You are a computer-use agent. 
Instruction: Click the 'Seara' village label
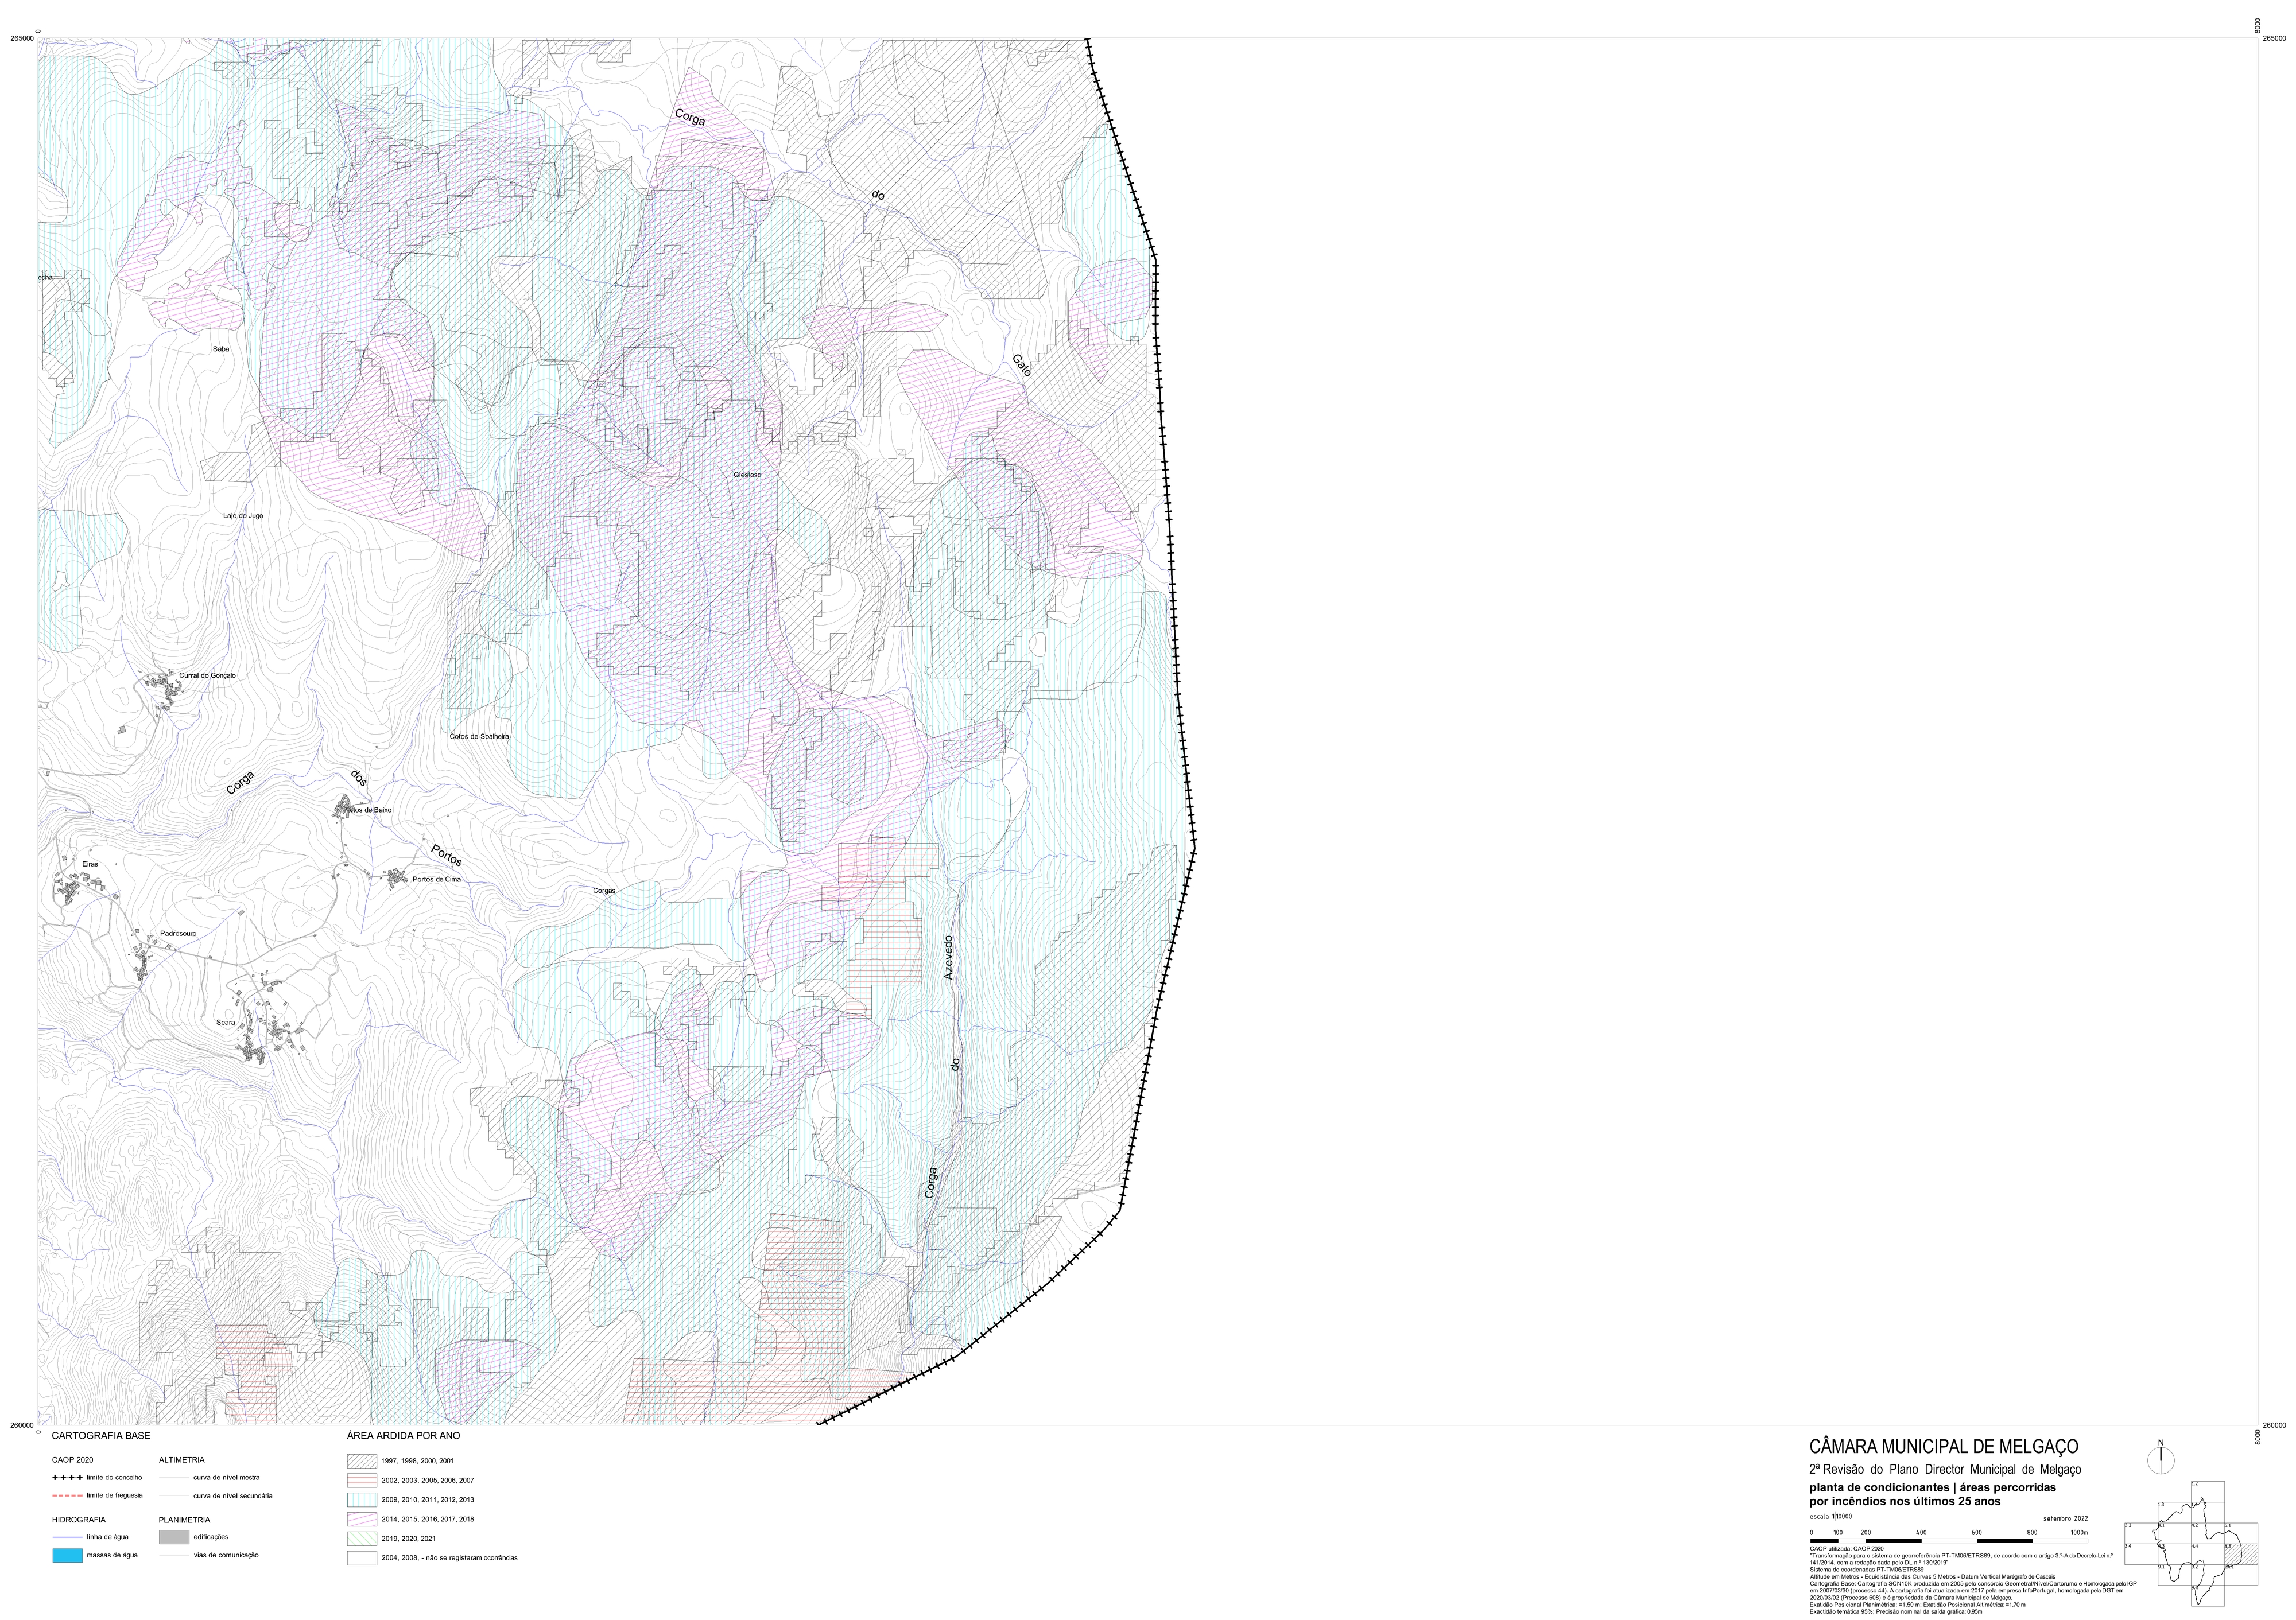pyautogui.click(x=226, y=1022)
